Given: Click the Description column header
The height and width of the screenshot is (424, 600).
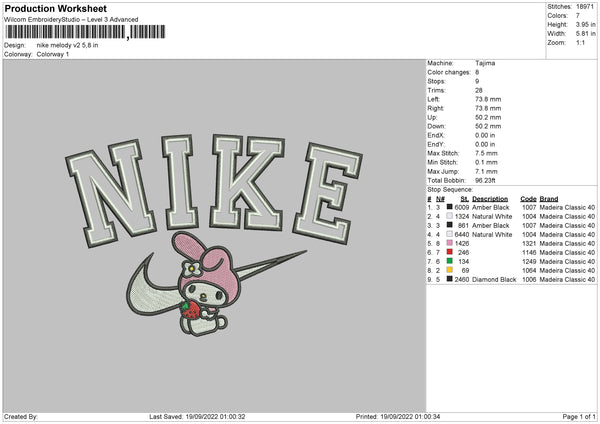Looking at the screenshot, I should (490, 199).
